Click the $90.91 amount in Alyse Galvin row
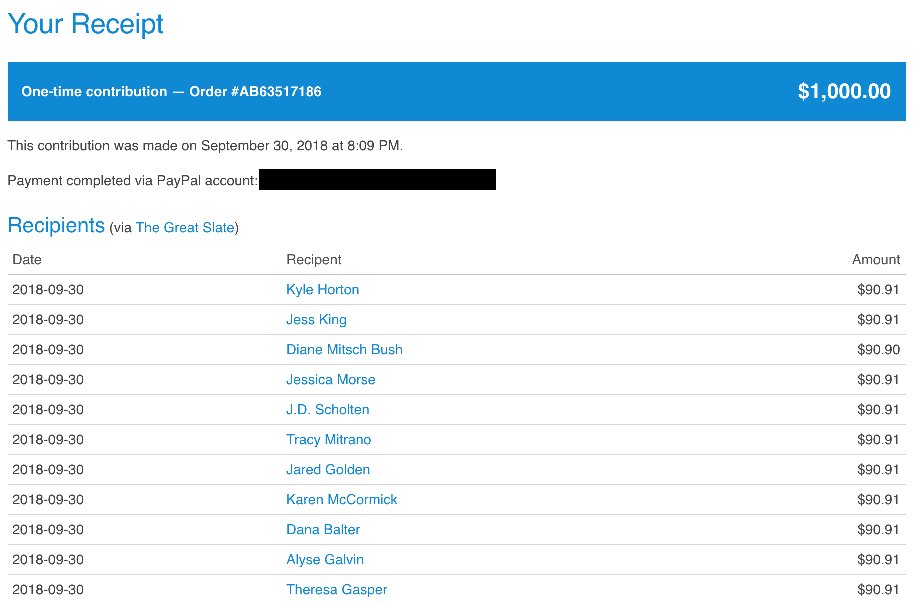Image resolution: width=922 pixels, height=605 pixels. pos(878,559)
